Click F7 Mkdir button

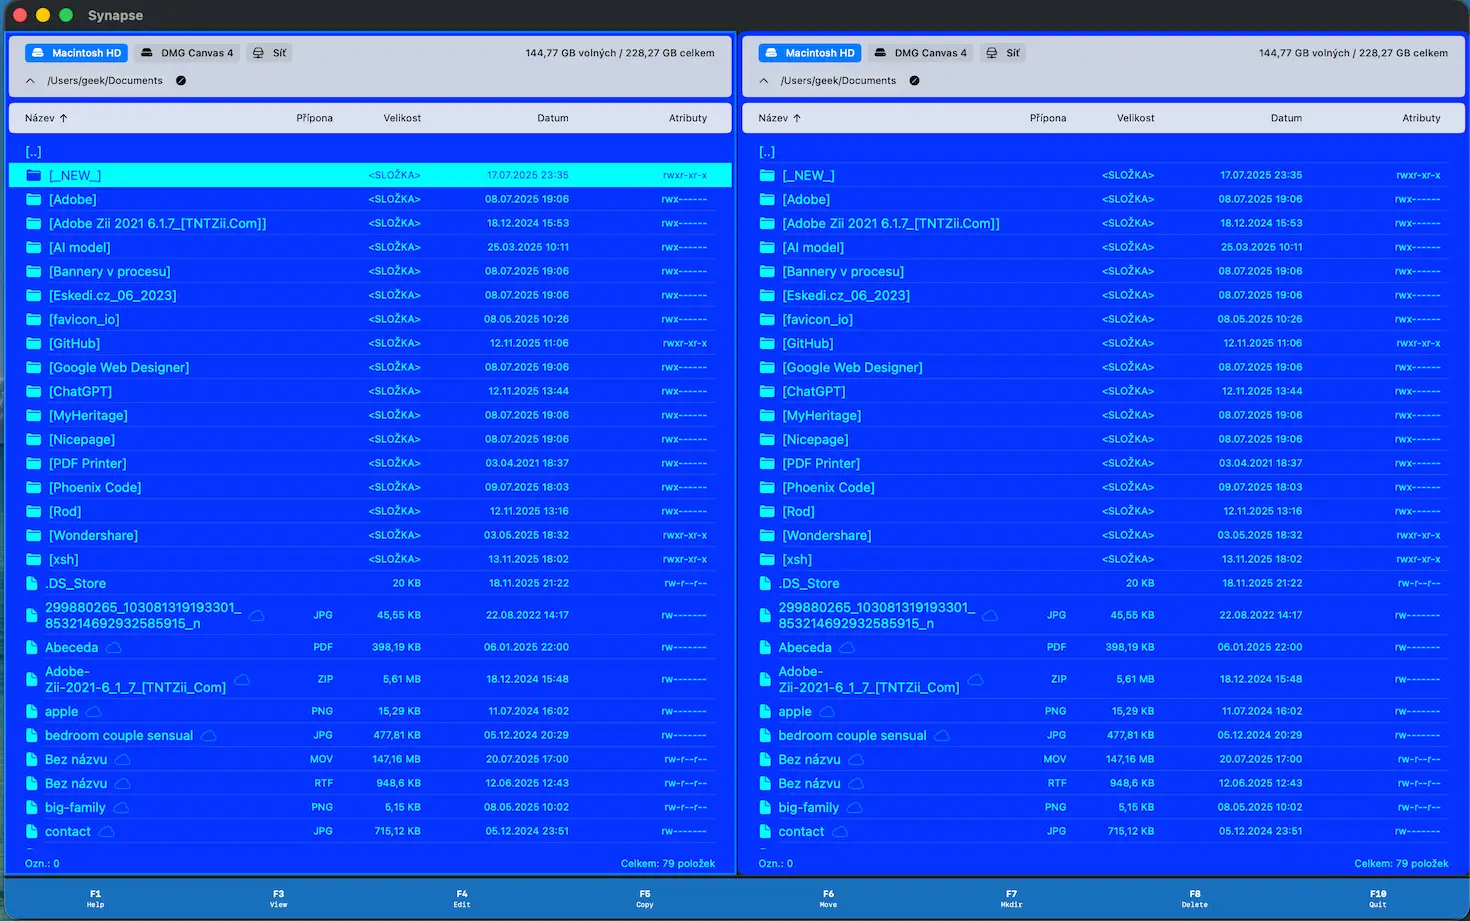point(1011,898)
